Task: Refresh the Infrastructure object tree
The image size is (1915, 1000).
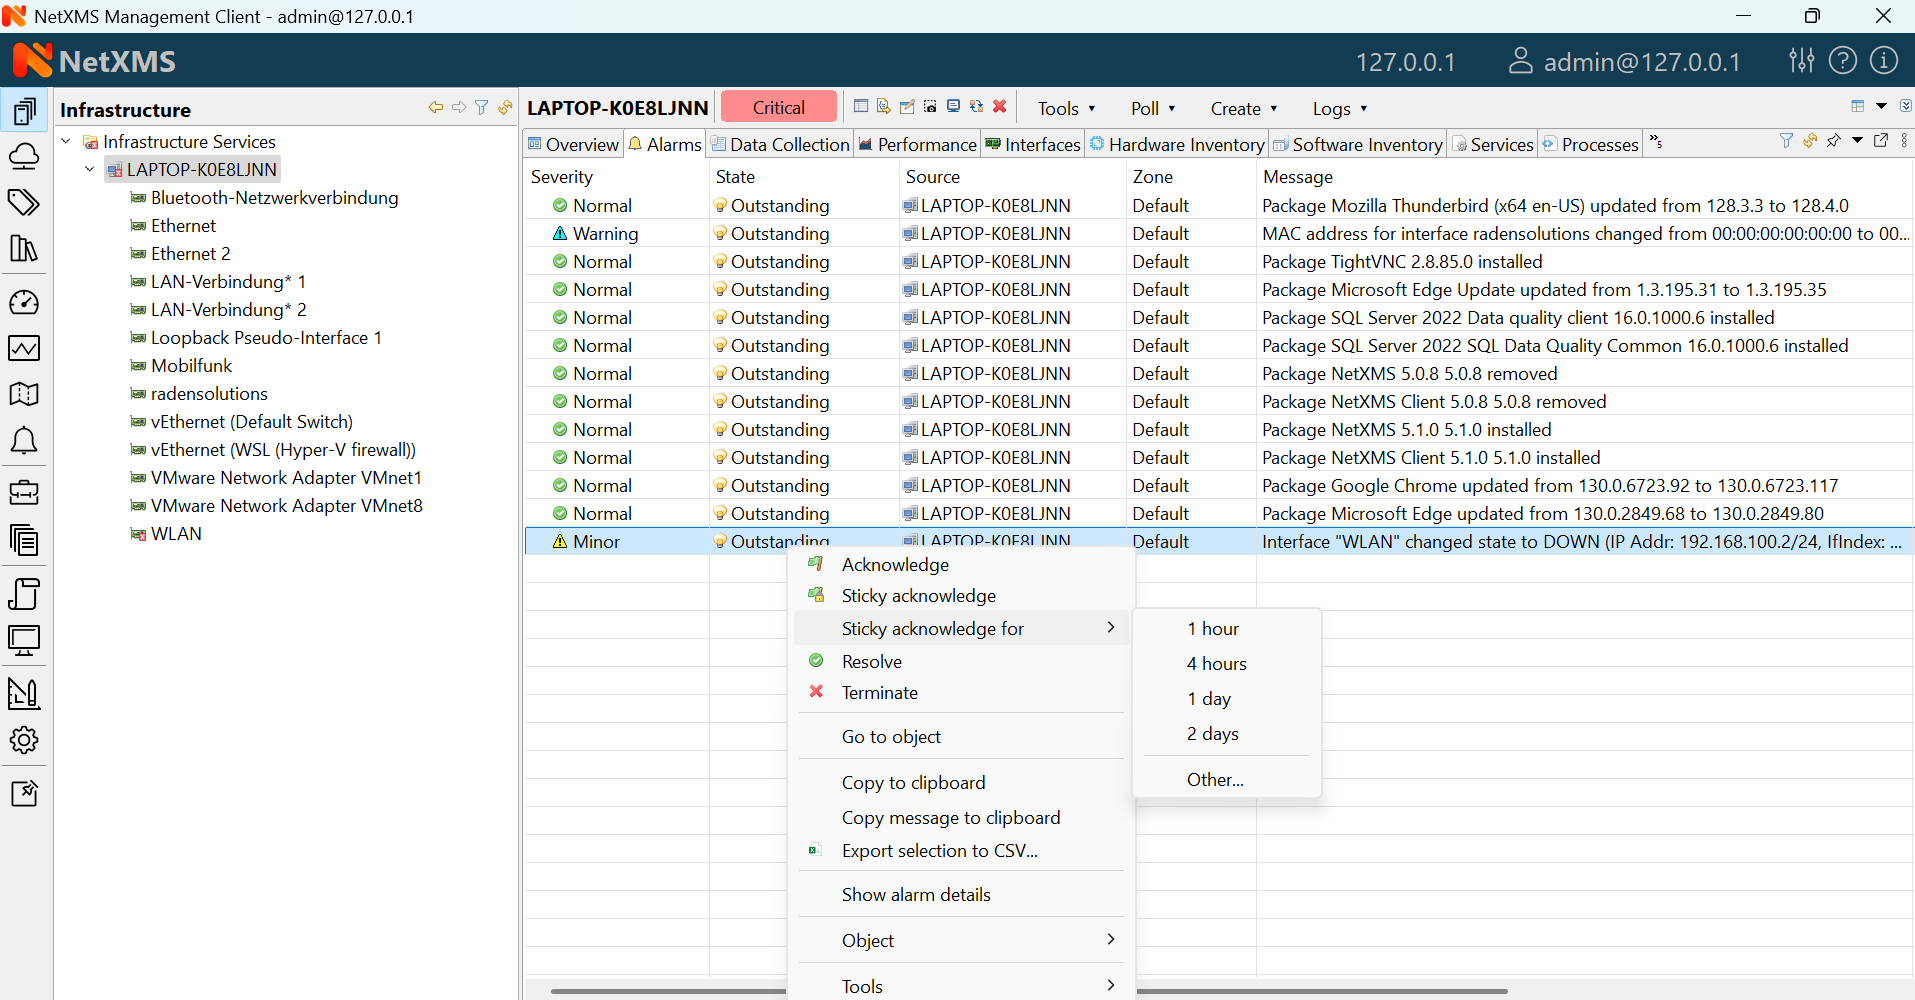Action: pos(505,108)
